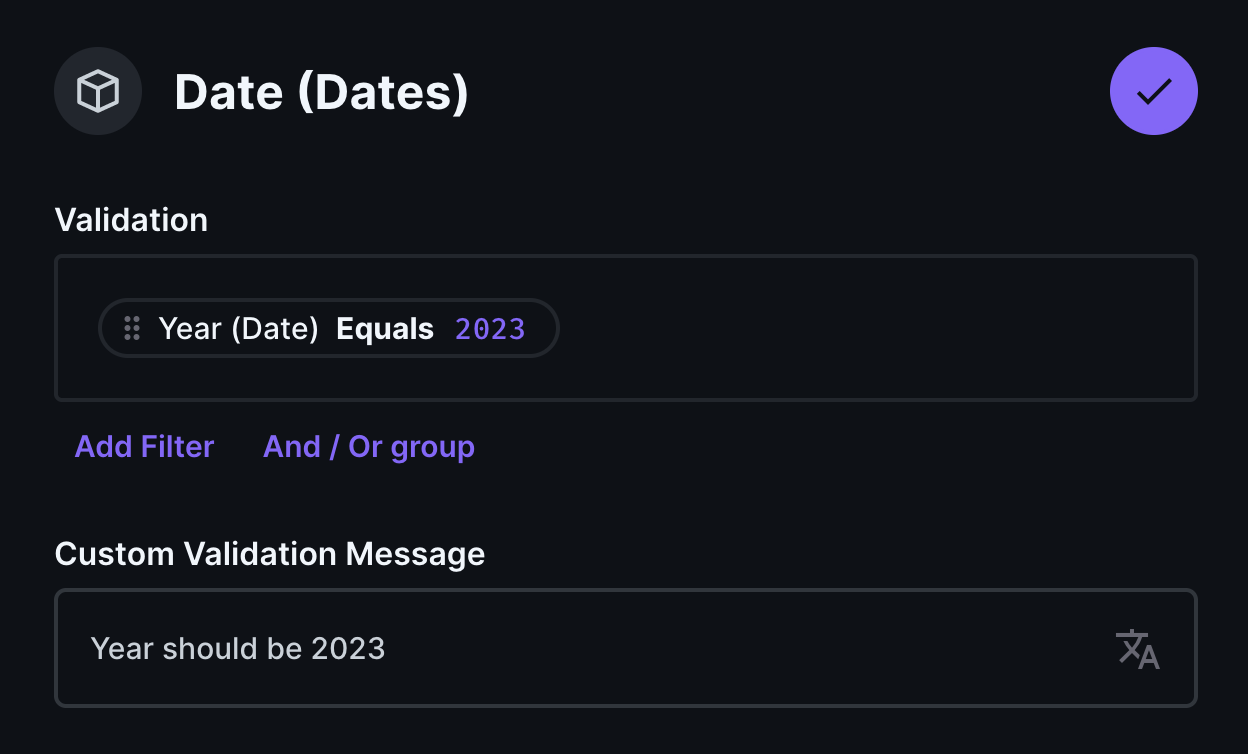Click the cube field-type icon beside the title

(98, 91)
